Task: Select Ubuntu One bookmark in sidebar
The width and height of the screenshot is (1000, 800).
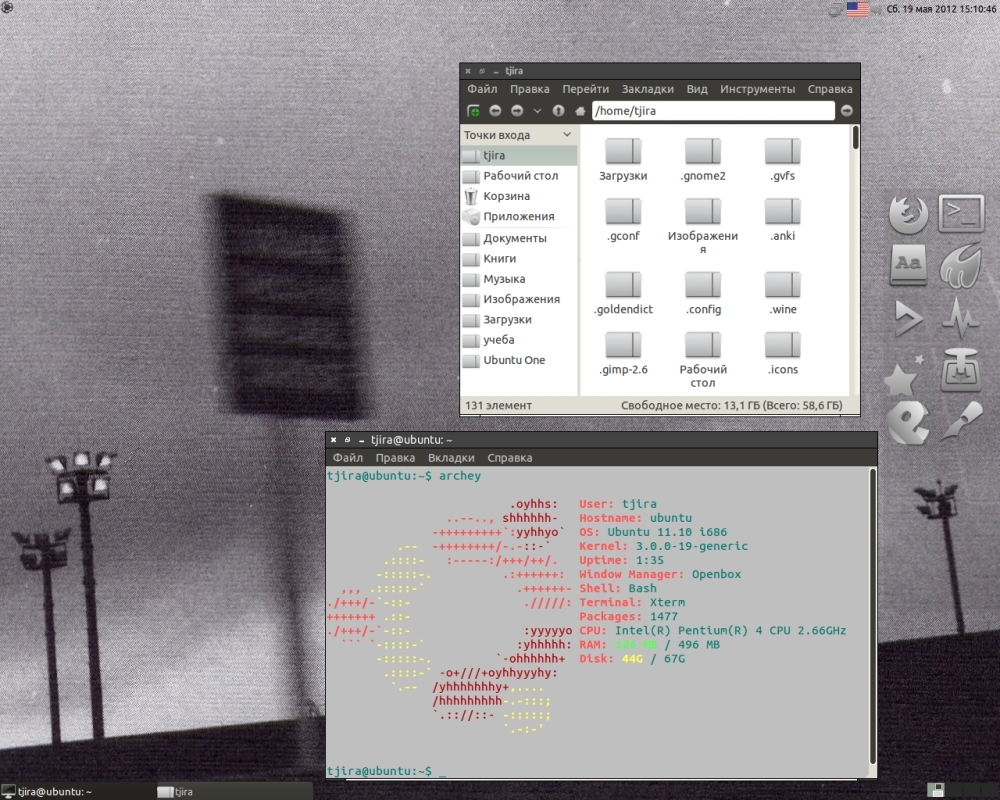Action: coord(518,360)
